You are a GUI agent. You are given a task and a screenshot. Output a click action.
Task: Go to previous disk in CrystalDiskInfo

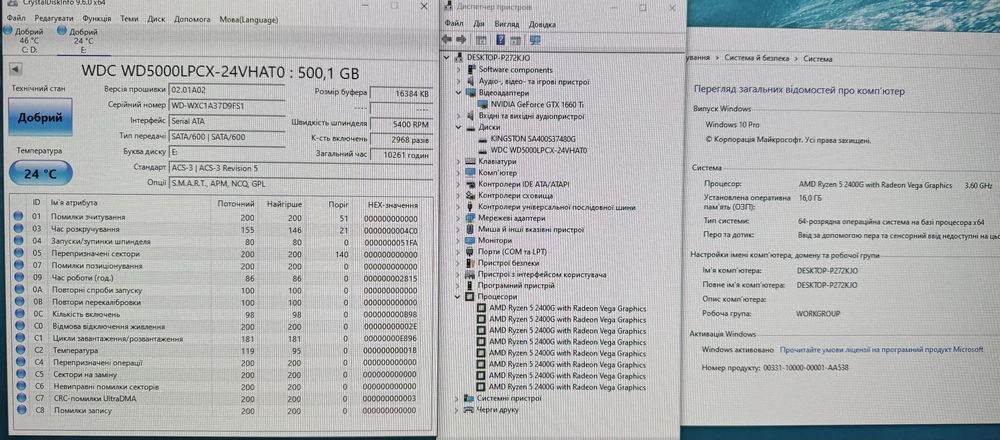[x=17, y=70]
